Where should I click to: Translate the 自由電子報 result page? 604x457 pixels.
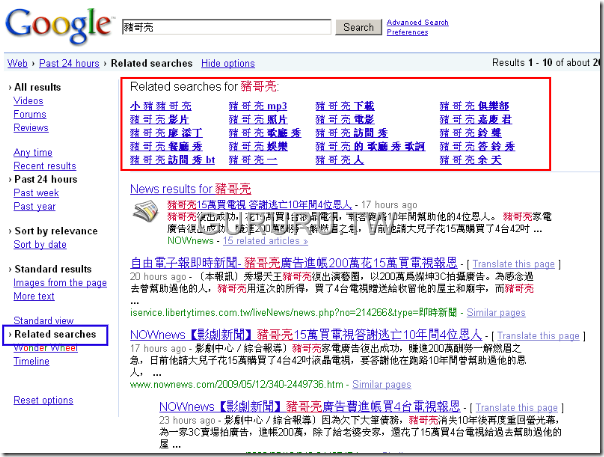513,264
